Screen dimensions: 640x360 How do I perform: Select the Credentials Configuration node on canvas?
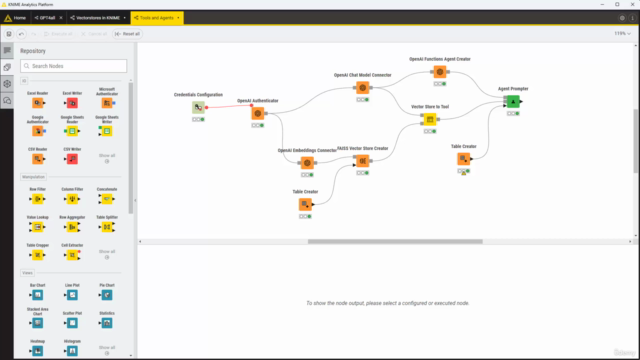click(198, 107)
